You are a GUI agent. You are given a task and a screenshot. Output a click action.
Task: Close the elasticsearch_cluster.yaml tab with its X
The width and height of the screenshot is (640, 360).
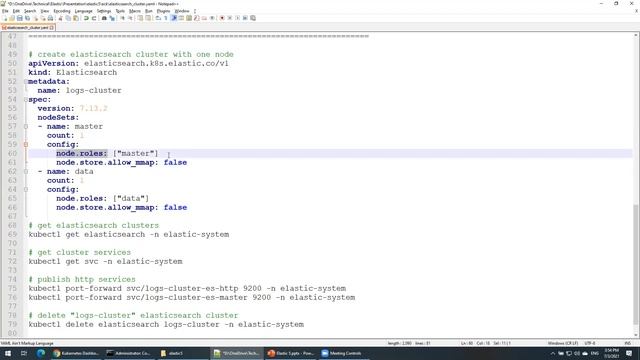click(52, 28)
